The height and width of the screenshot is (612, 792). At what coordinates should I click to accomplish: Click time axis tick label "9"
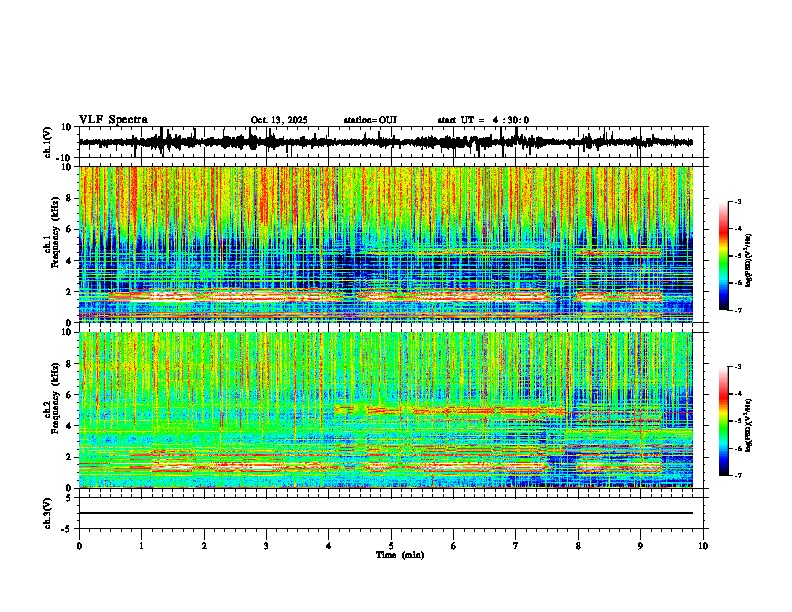tap(640, 546)
